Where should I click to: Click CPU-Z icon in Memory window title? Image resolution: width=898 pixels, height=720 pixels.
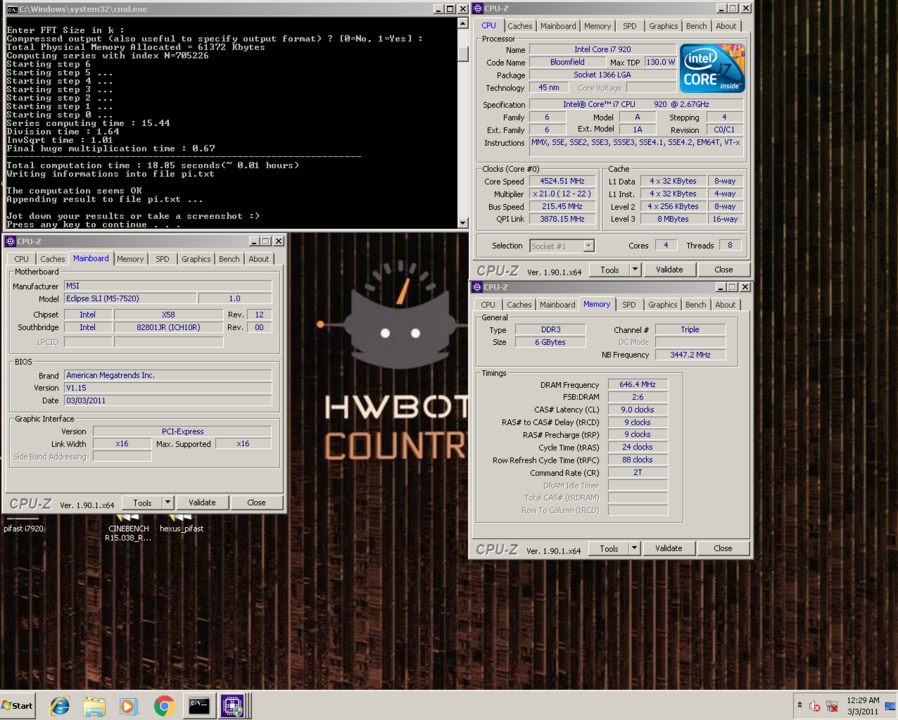tap(476, 287)
